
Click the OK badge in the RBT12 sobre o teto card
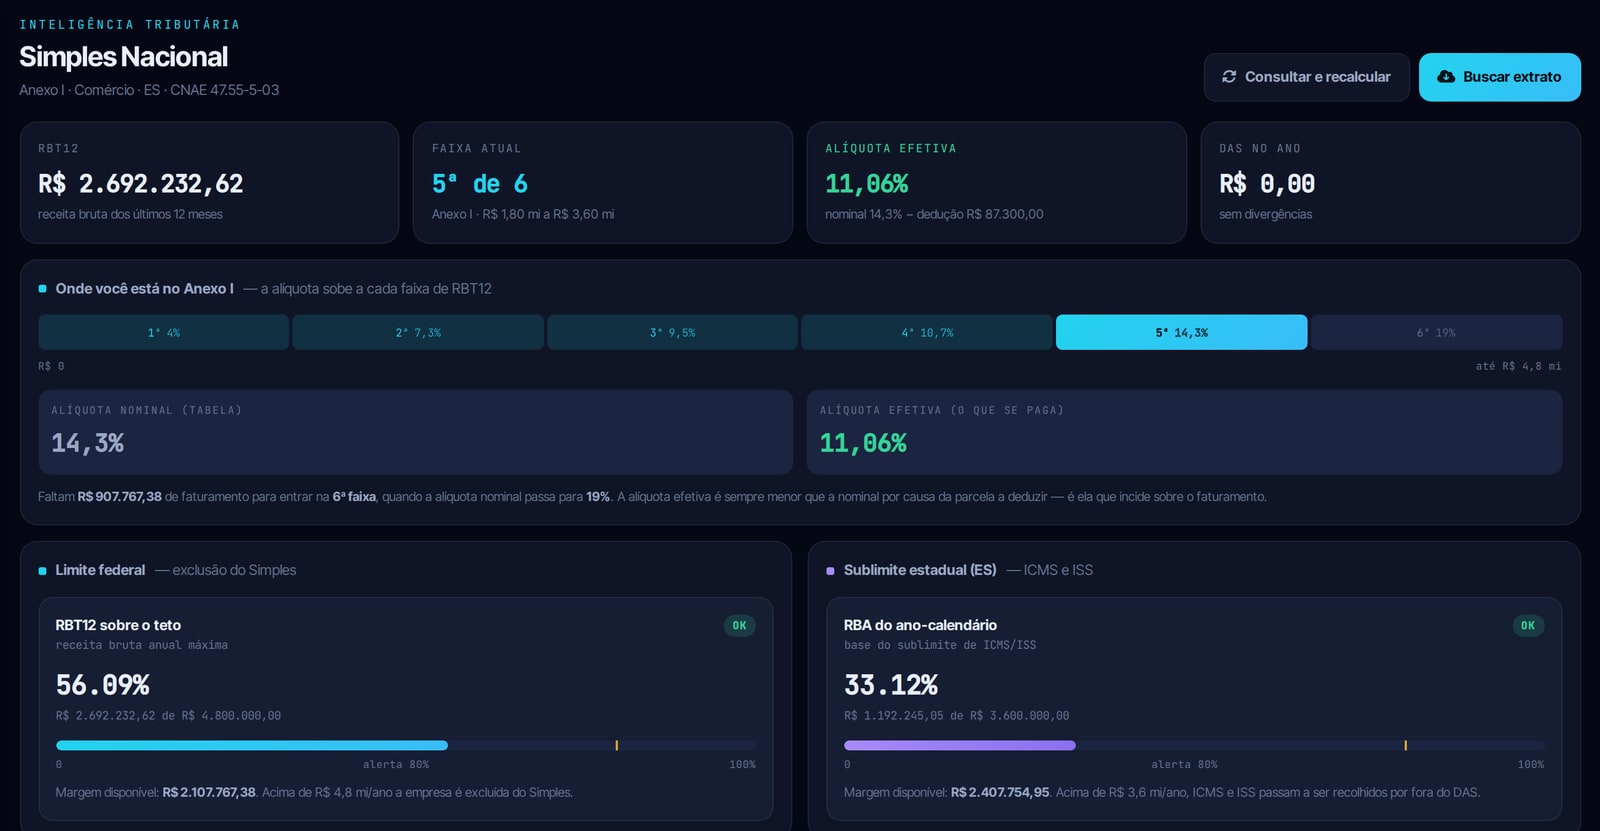(x=739, y=626)
